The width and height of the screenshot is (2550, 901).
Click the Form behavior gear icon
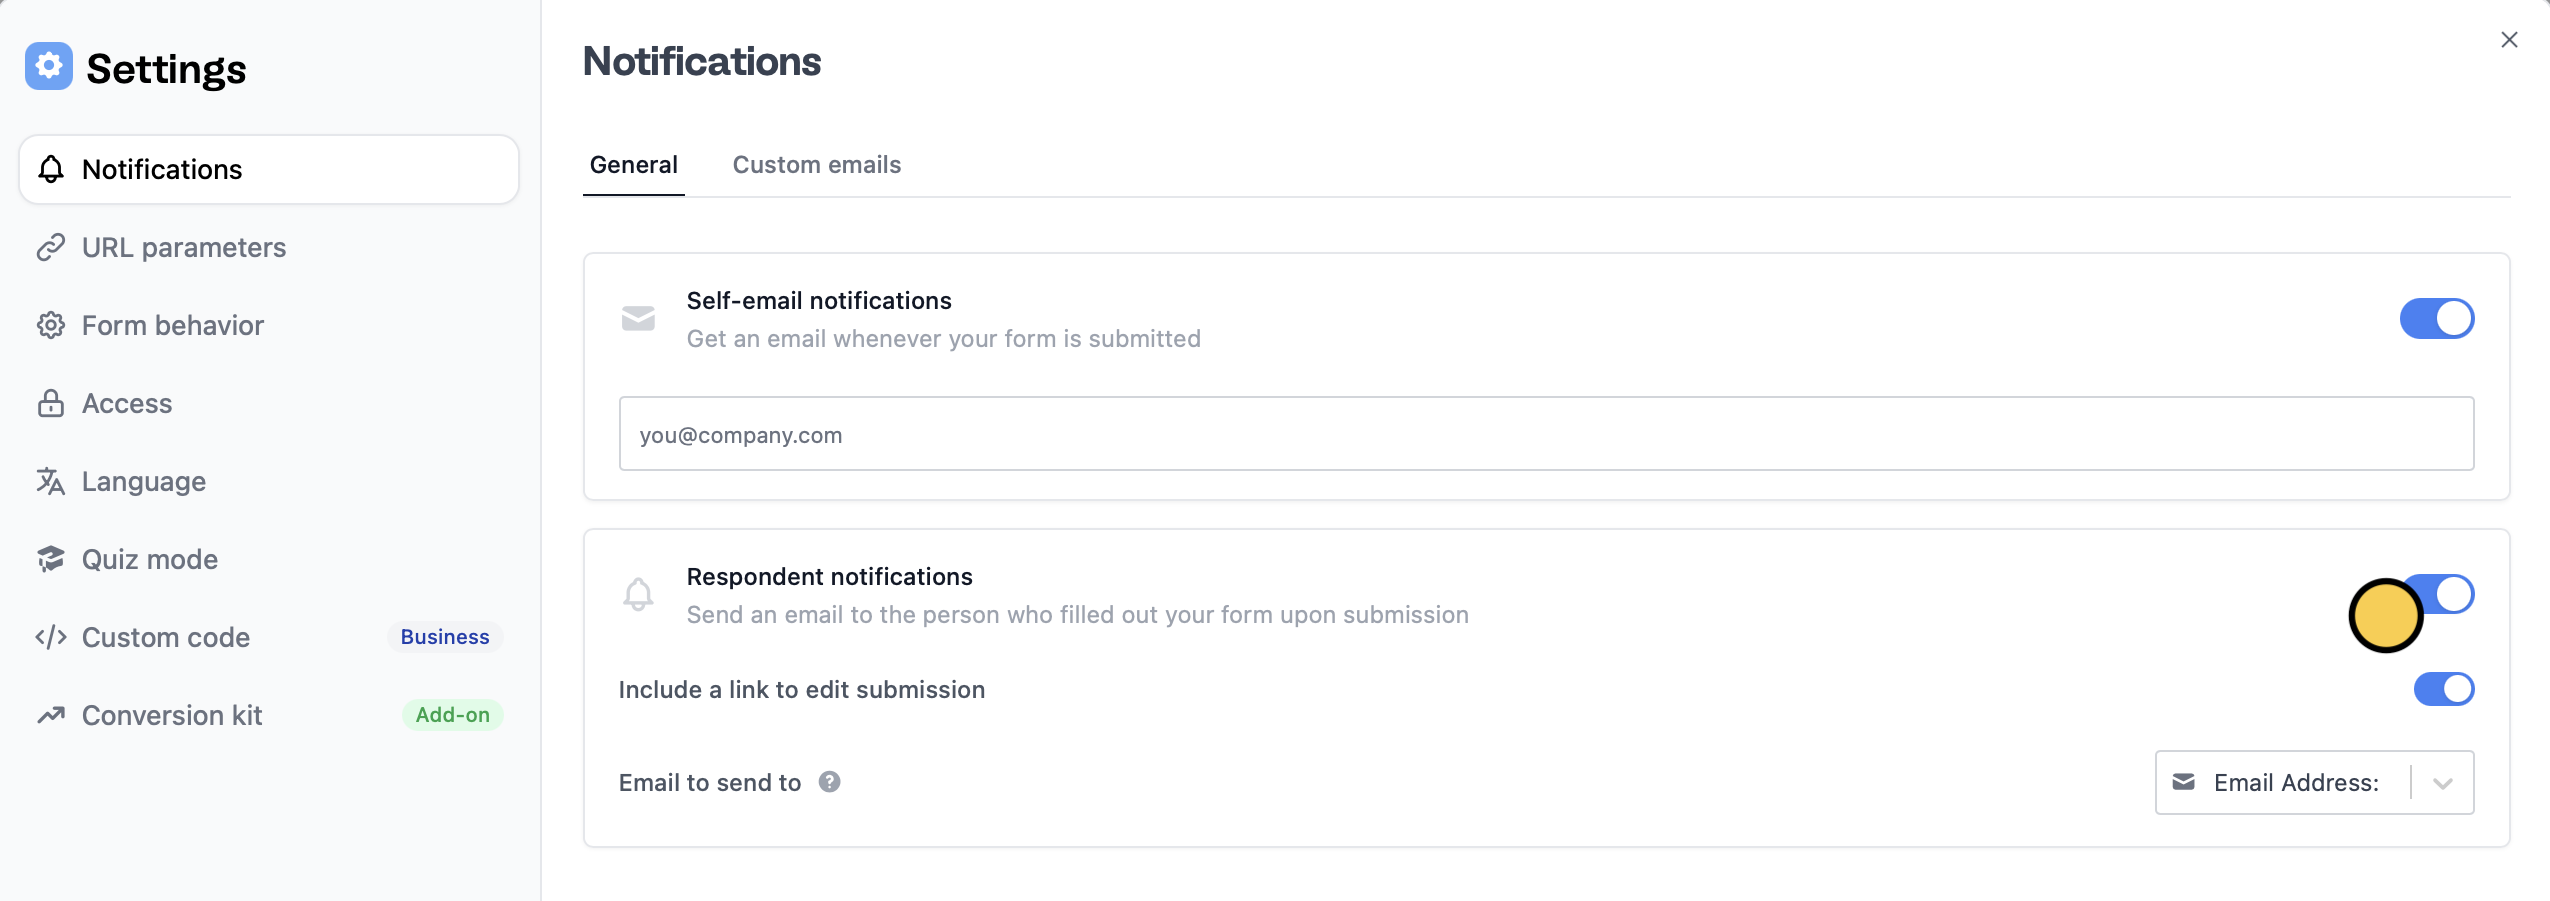(x=51, y=325)
